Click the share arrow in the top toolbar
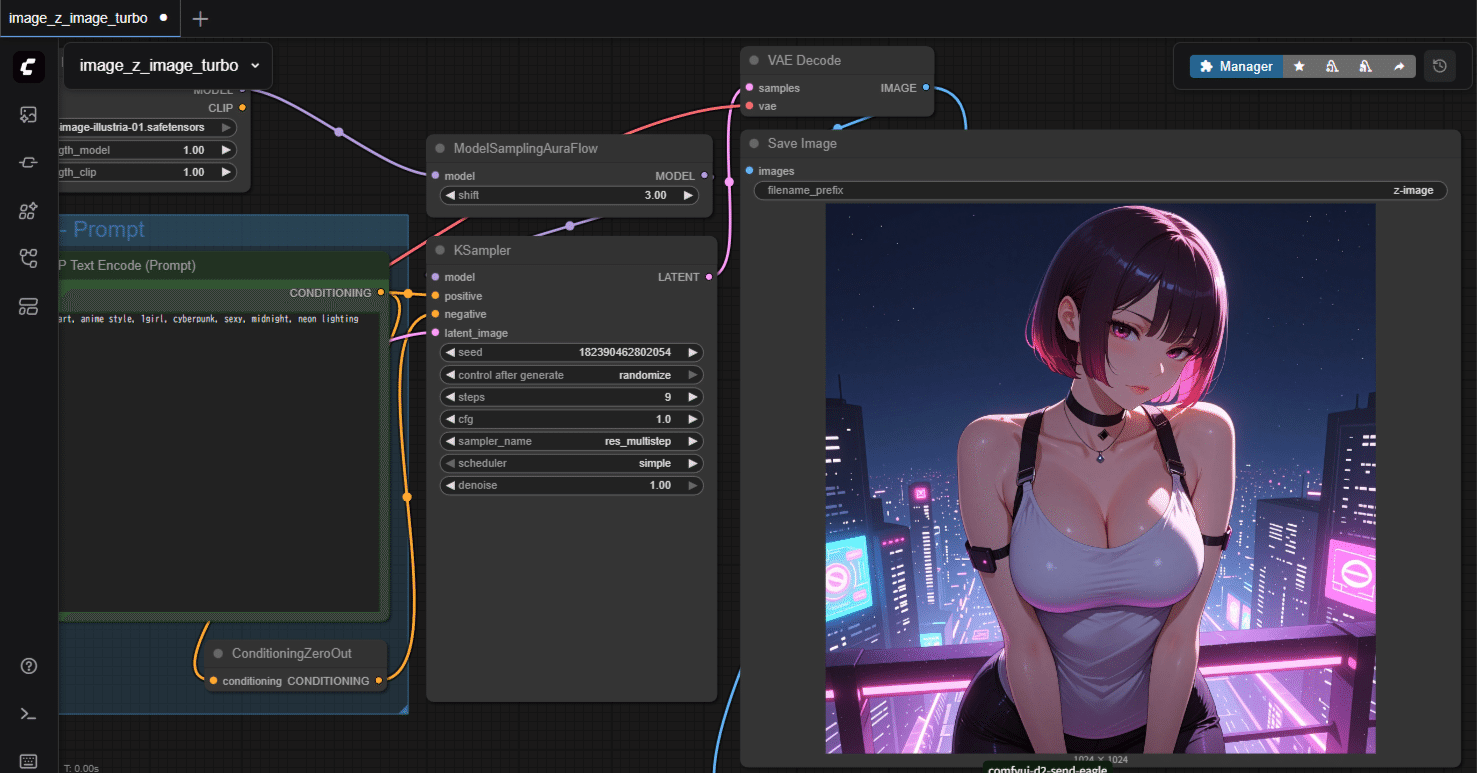The width and height of the screenshot is (1477, 773). pyautogui.click(x=1399, y=65)
